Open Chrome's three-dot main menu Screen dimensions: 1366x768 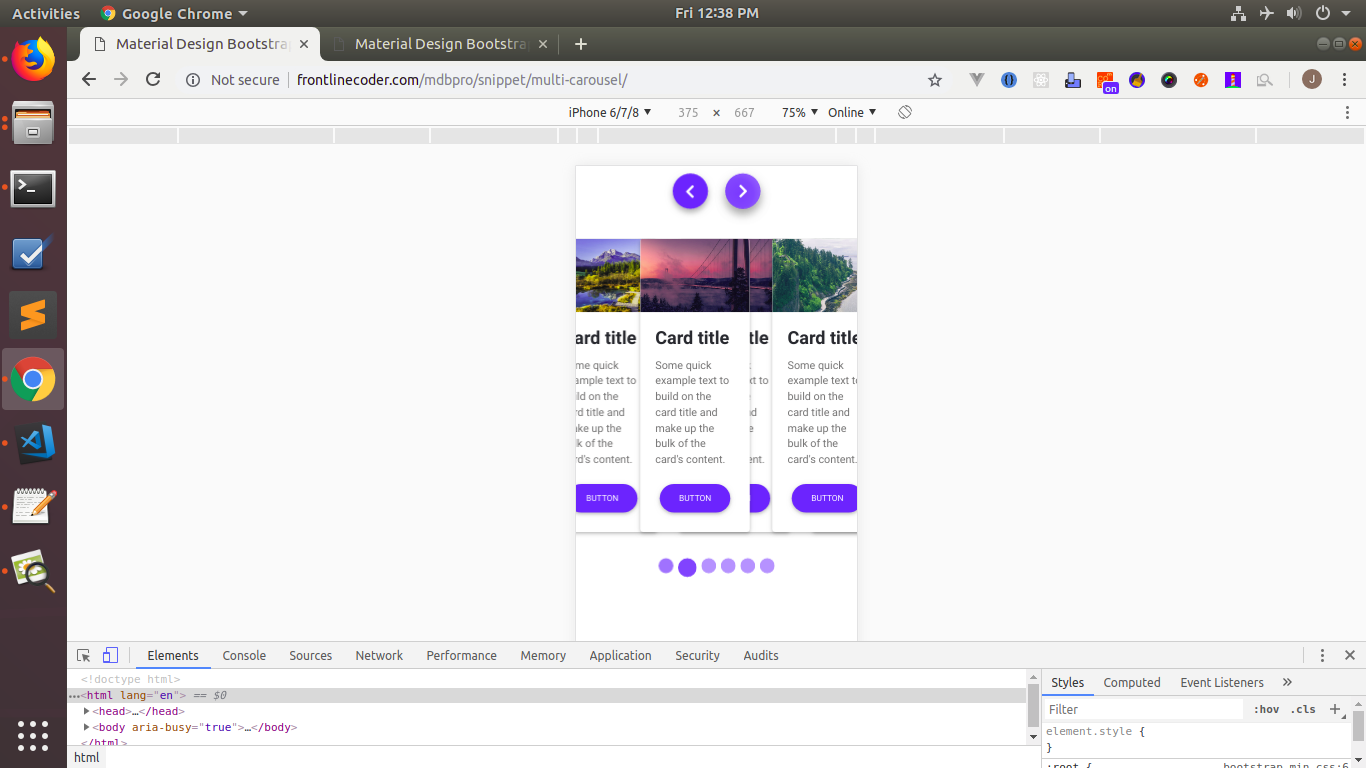tap(1344, 80)
